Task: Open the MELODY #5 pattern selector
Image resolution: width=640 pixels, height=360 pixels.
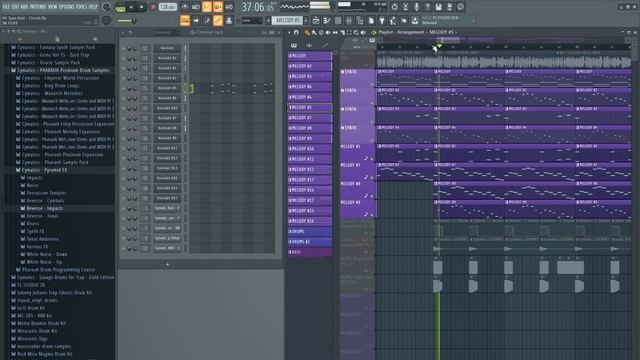Action: (288, 20)
